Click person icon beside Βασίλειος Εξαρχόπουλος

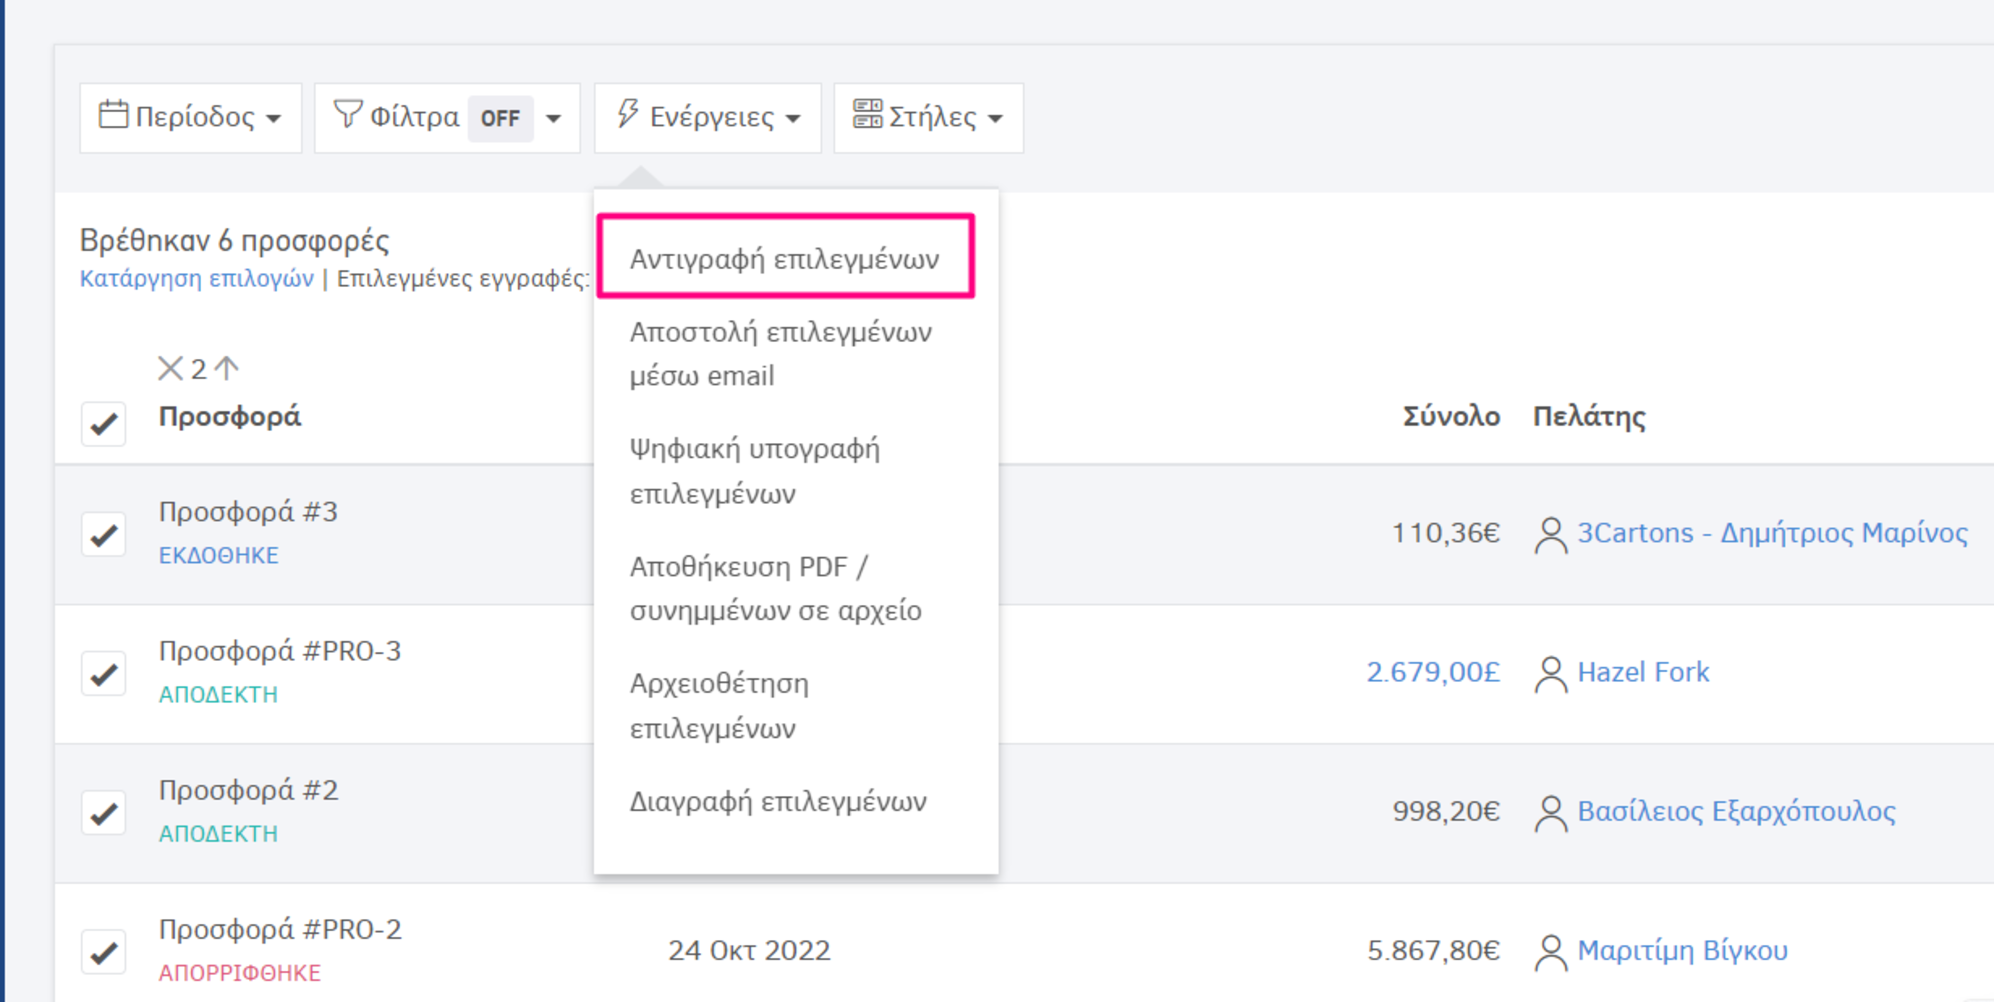point(1550,812)
